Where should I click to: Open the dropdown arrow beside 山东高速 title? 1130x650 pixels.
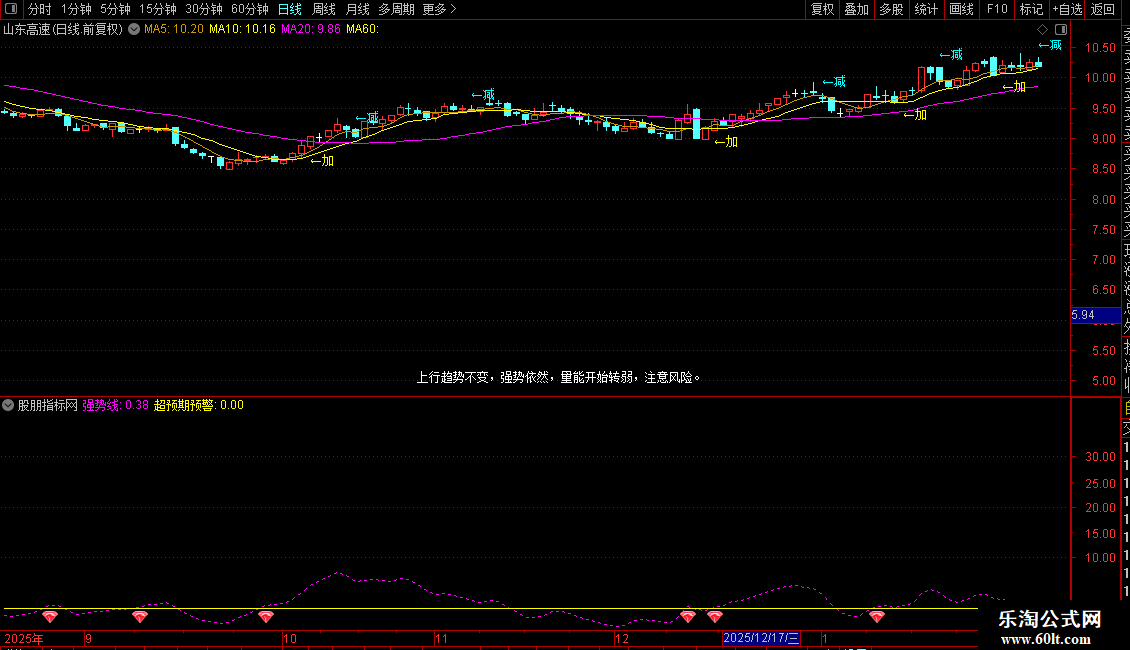134,29
